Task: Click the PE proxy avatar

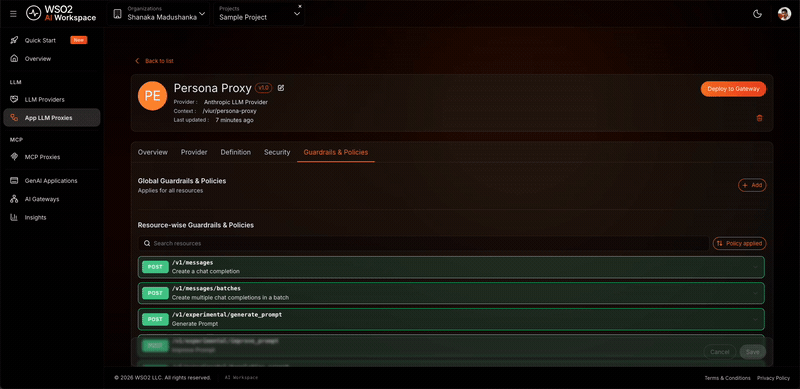Action: (x=153, y=96)
